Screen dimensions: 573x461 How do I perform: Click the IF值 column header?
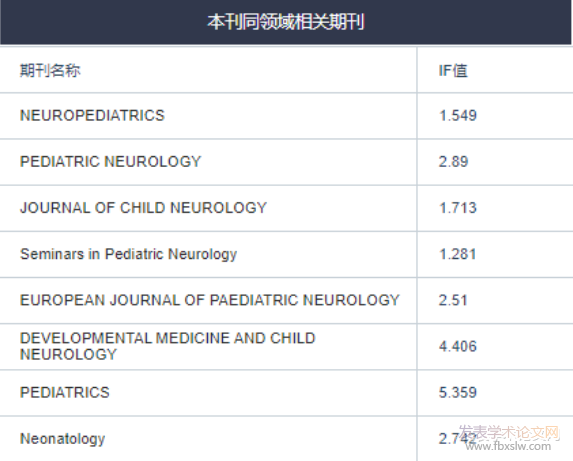[x=453, y=70]
